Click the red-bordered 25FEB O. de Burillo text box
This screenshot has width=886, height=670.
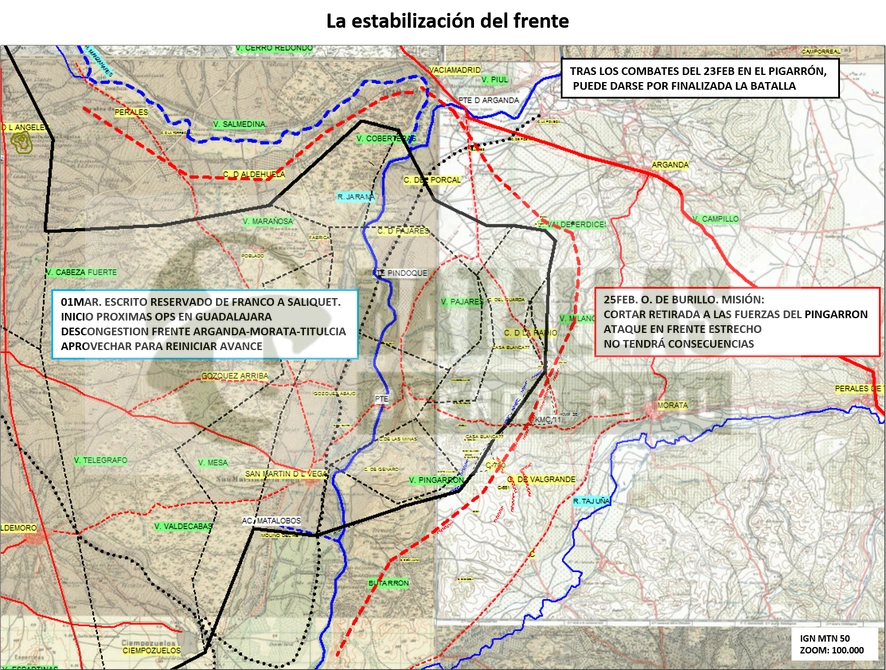click(737, 321)
